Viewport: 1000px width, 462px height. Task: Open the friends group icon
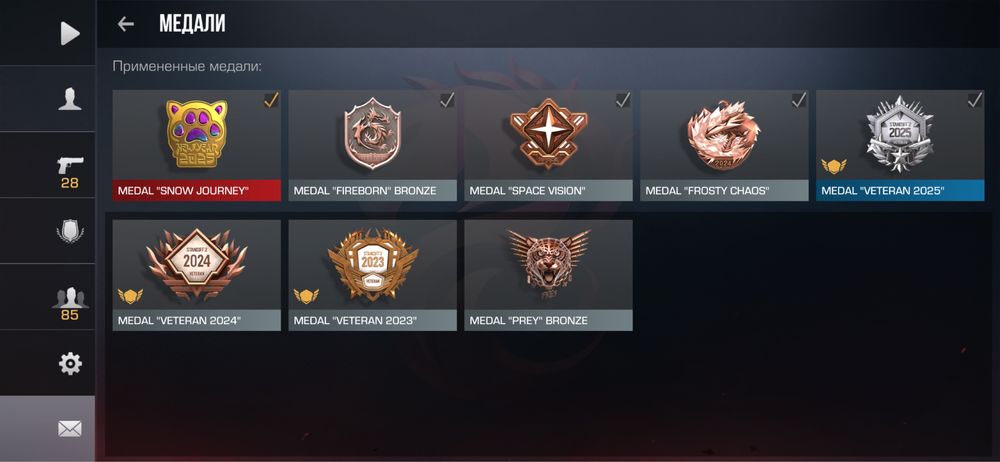click(x=70, y=297)
